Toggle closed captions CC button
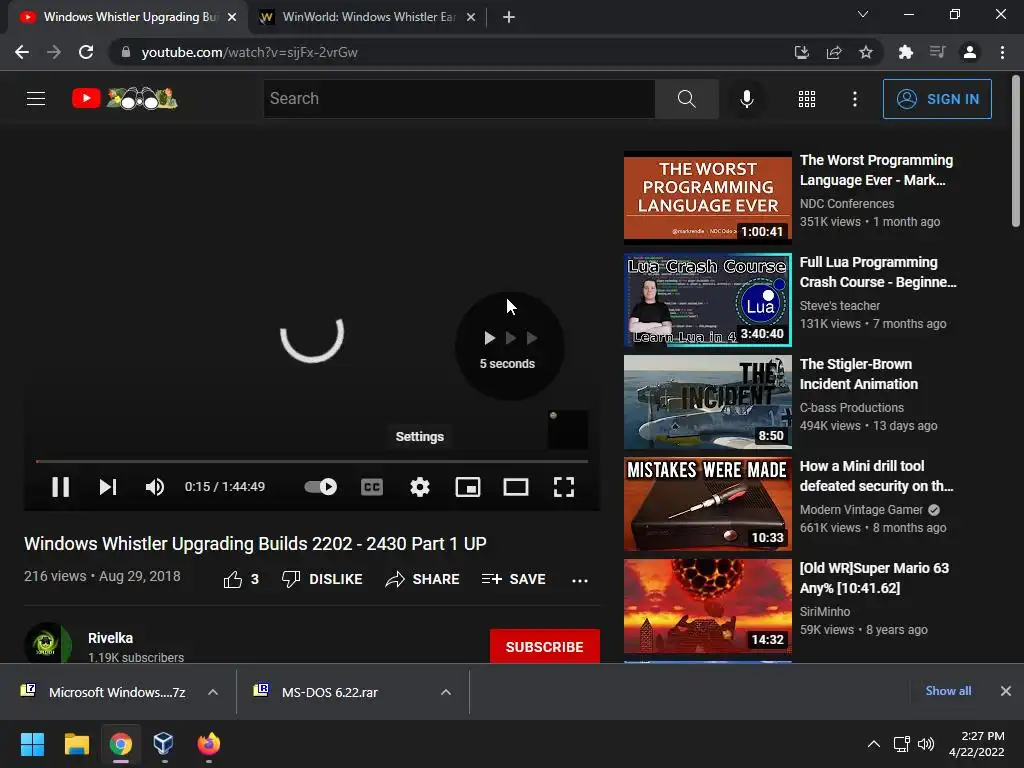The height and width of the screenshot is (768, 1024). coord(372,487)
